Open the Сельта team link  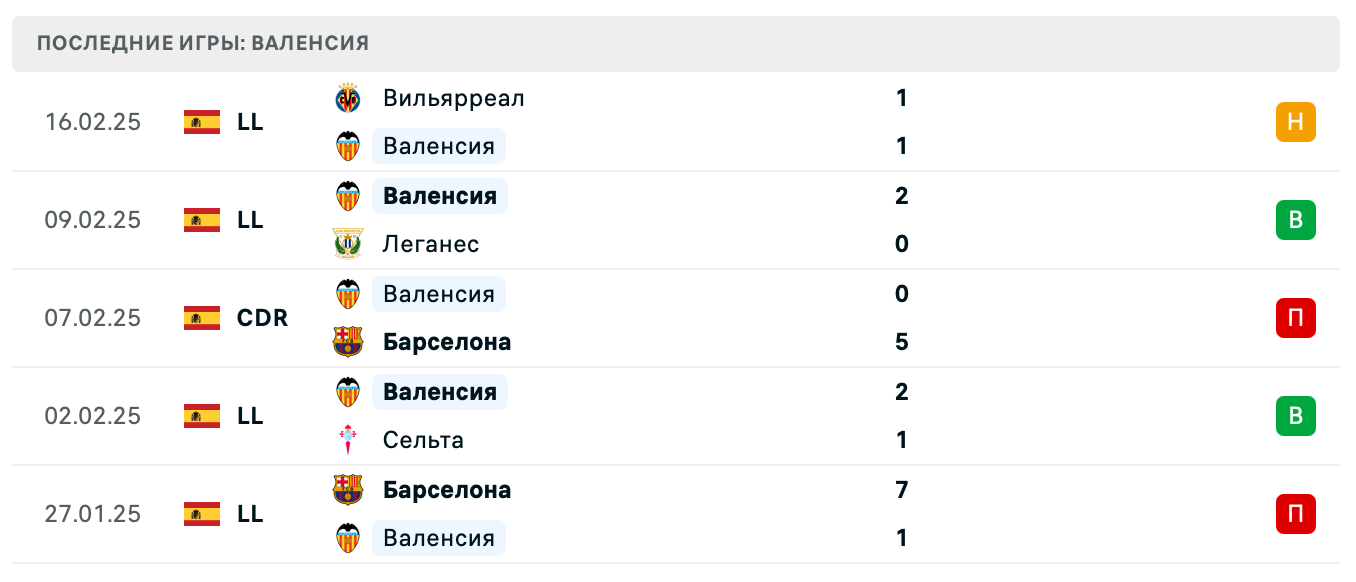click(x=423, y=440)
